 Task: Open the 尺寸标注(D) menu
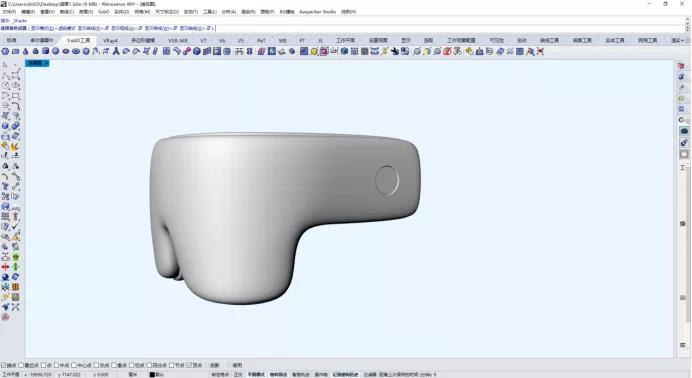click(167, 12)
